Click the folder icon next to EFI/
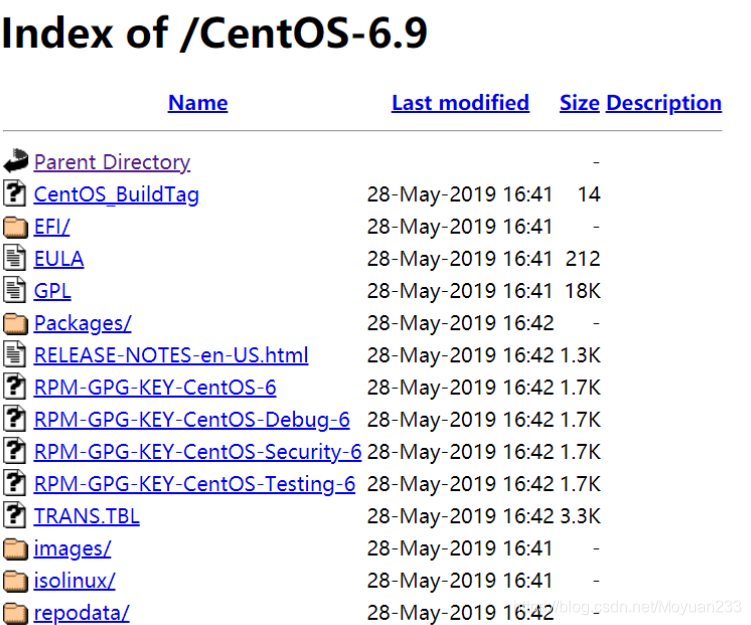 15,227
